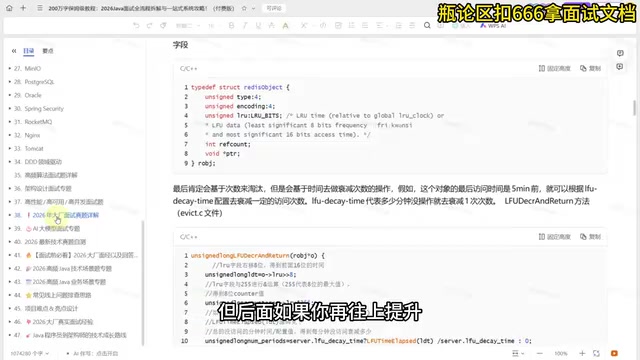Expand the 33. Tomcat outline entry
The width and height of the screenshot is (640, 360).
pos(10,149)
